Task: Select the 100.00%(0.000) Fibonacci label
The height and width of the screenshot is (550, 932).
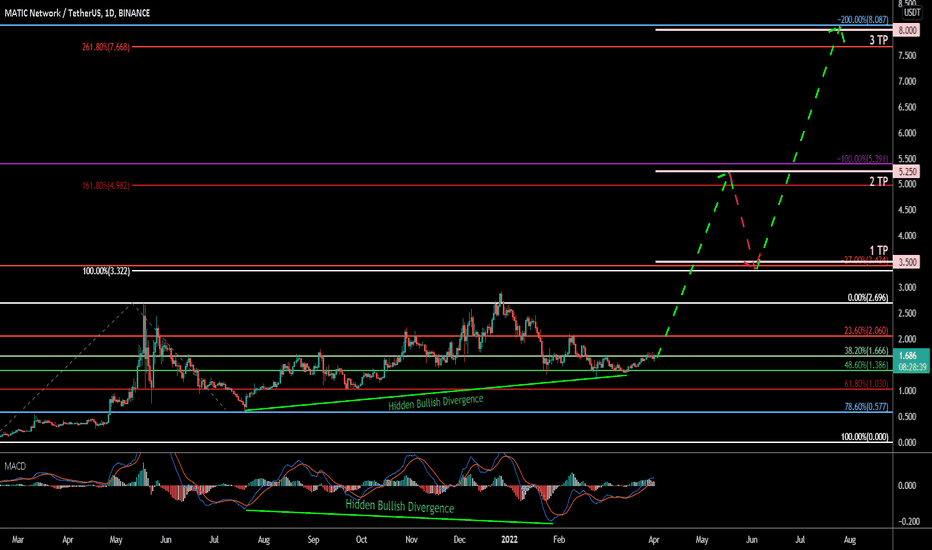Action: tap(865, 437)
